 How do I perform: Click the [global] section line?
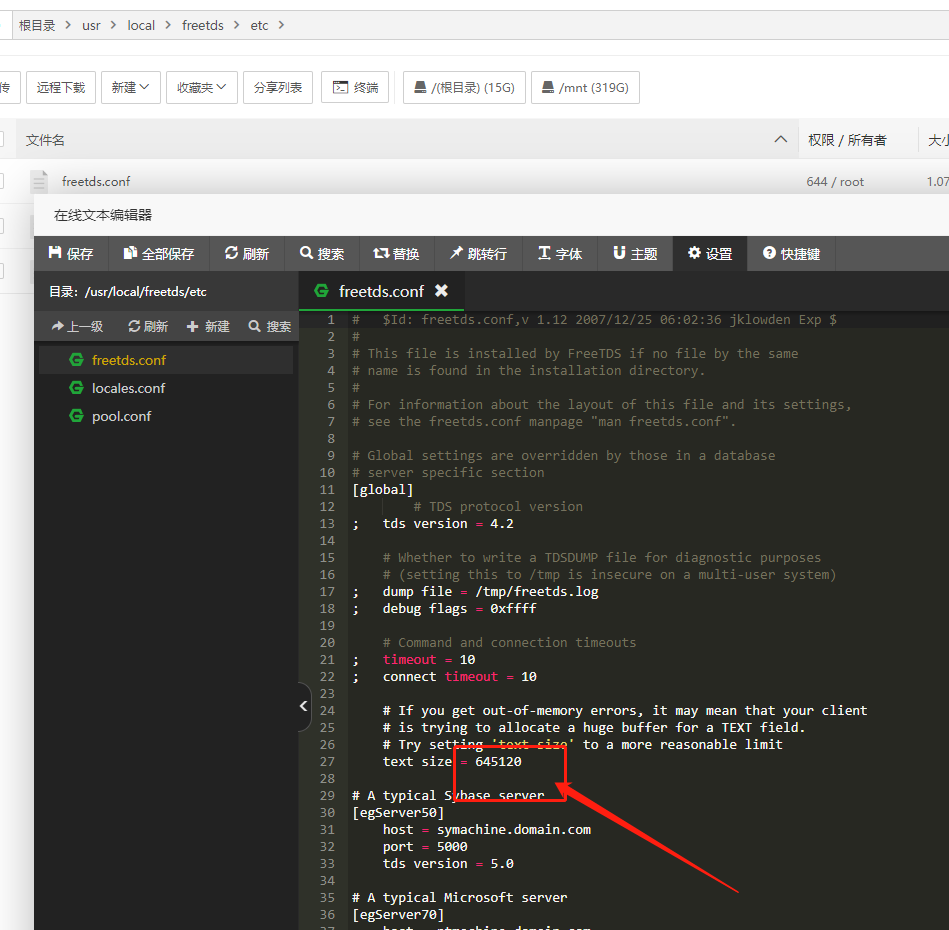(x=383, y=490)
